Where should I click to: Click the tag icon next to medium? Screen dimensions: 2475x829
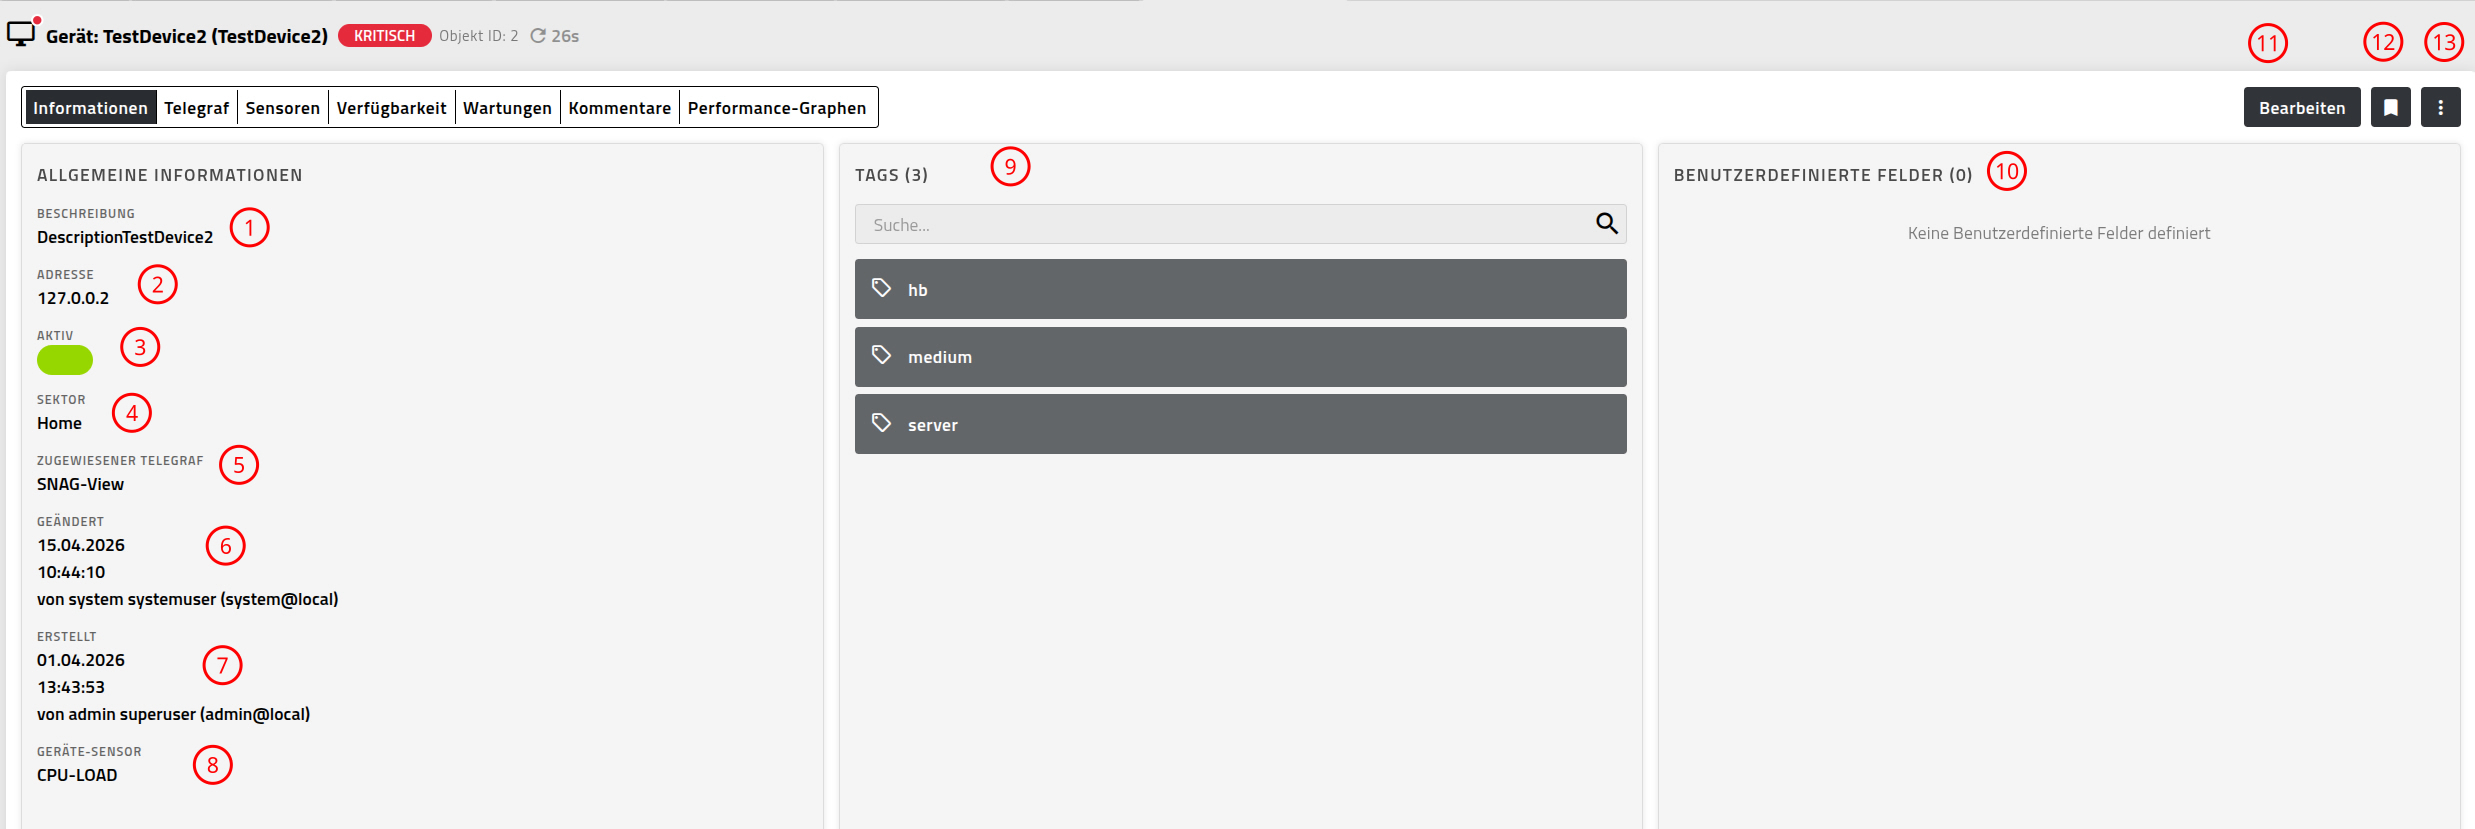tap(881, 355)
